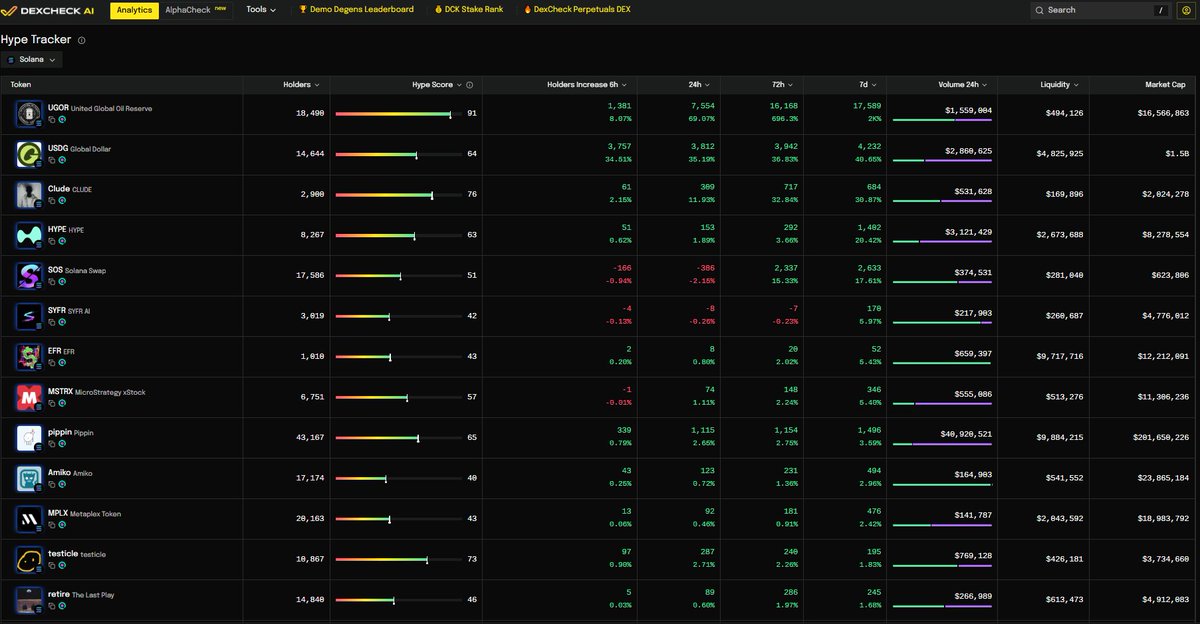Viewport: 1200px width, 624px height.
Task: Open the teal chart icon for Clude
Action: pyautogui.click(x=62, y=199)
